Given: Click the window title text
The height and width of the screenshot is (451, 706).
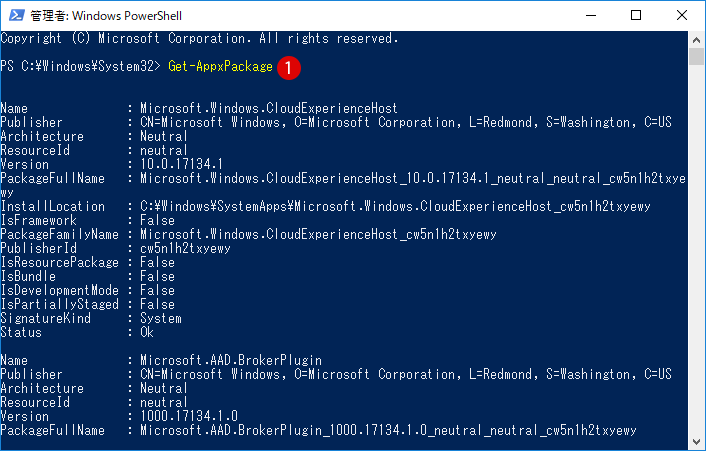Looking at the screenshot, I should tap(106, 16).
